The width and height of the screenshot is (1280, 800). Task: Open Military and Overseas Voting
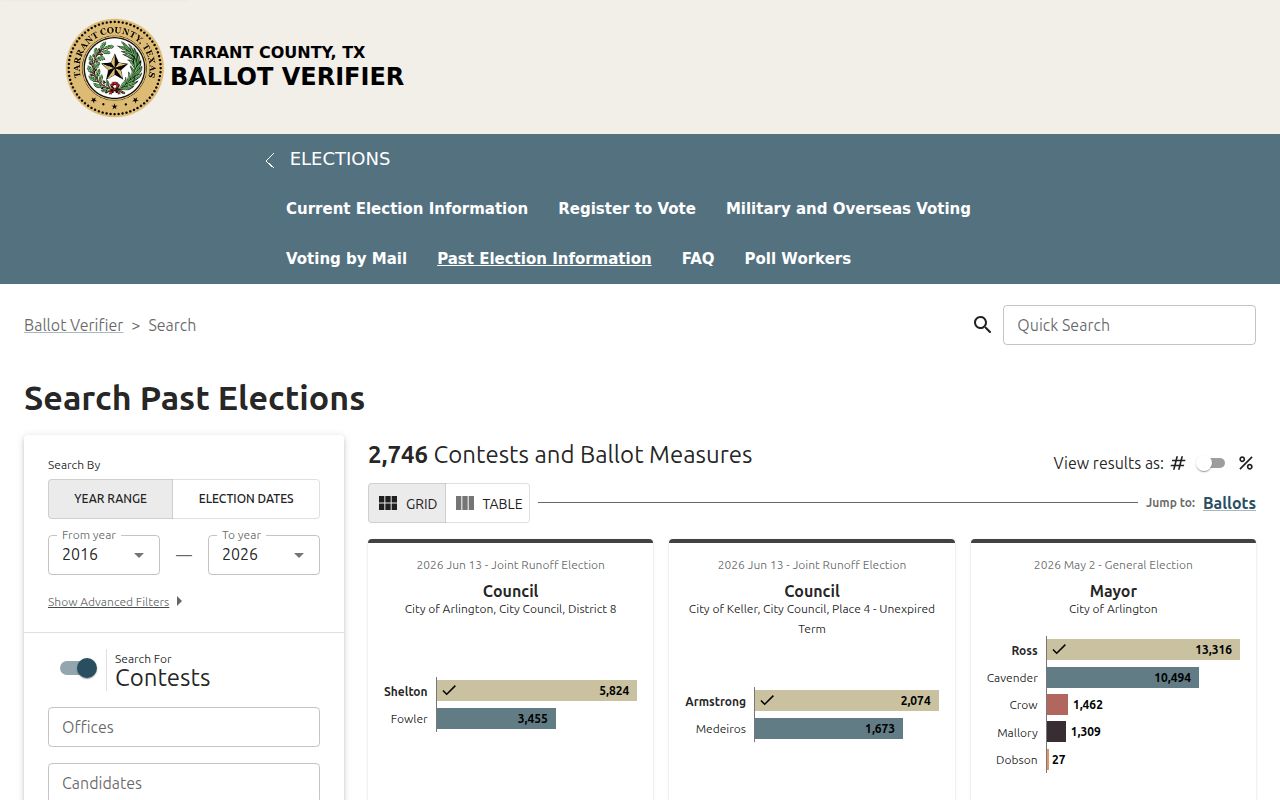(x=848, y=208)
